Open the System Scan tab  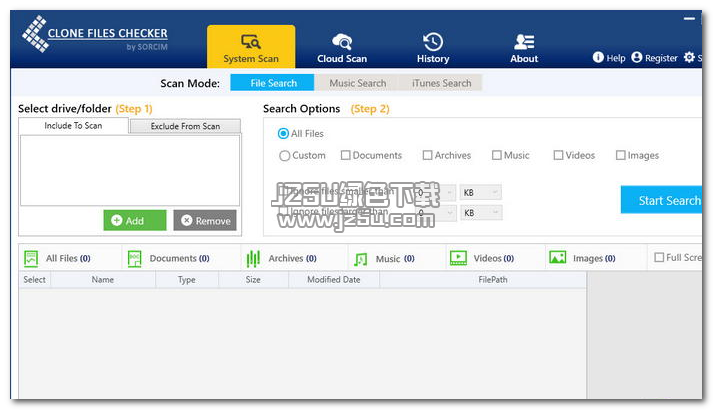point(251,47)
